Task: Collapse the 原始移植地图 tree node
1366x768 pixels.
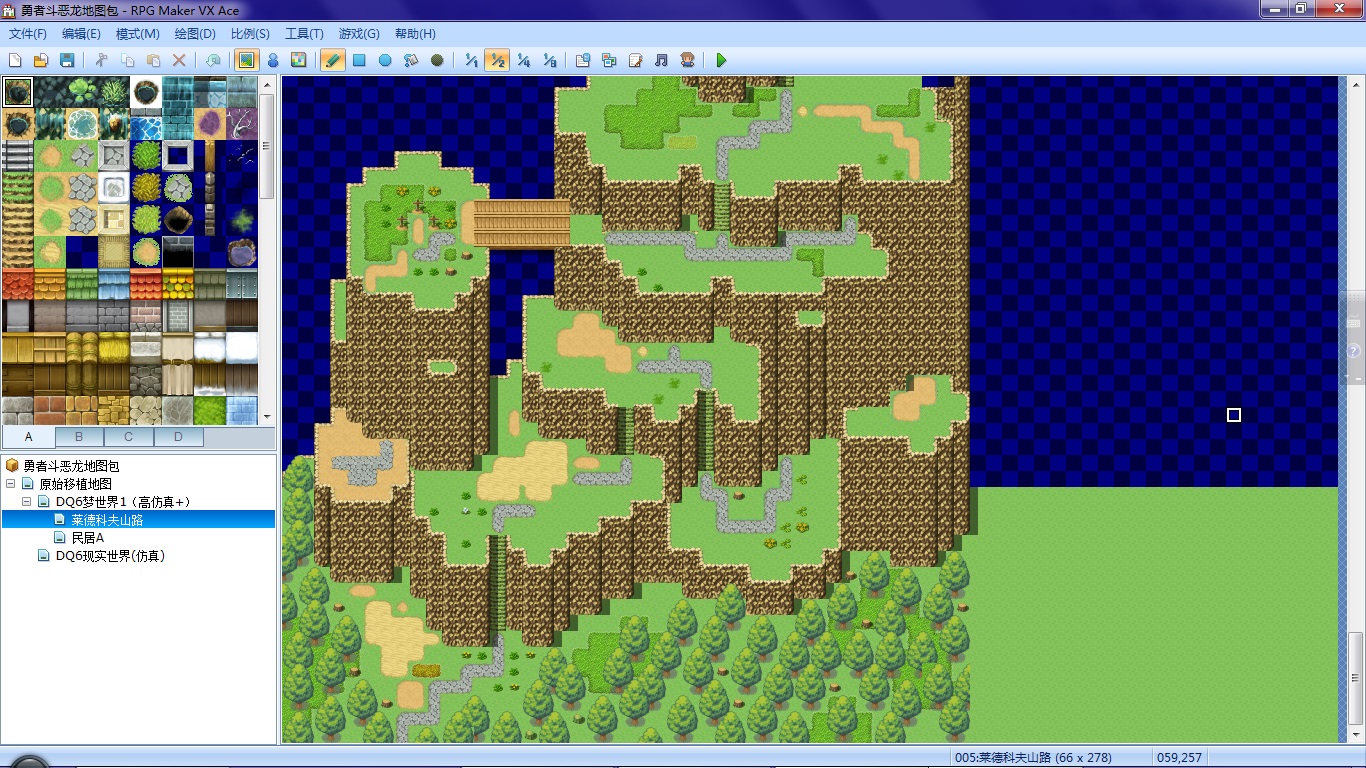Action: (11, 484)
